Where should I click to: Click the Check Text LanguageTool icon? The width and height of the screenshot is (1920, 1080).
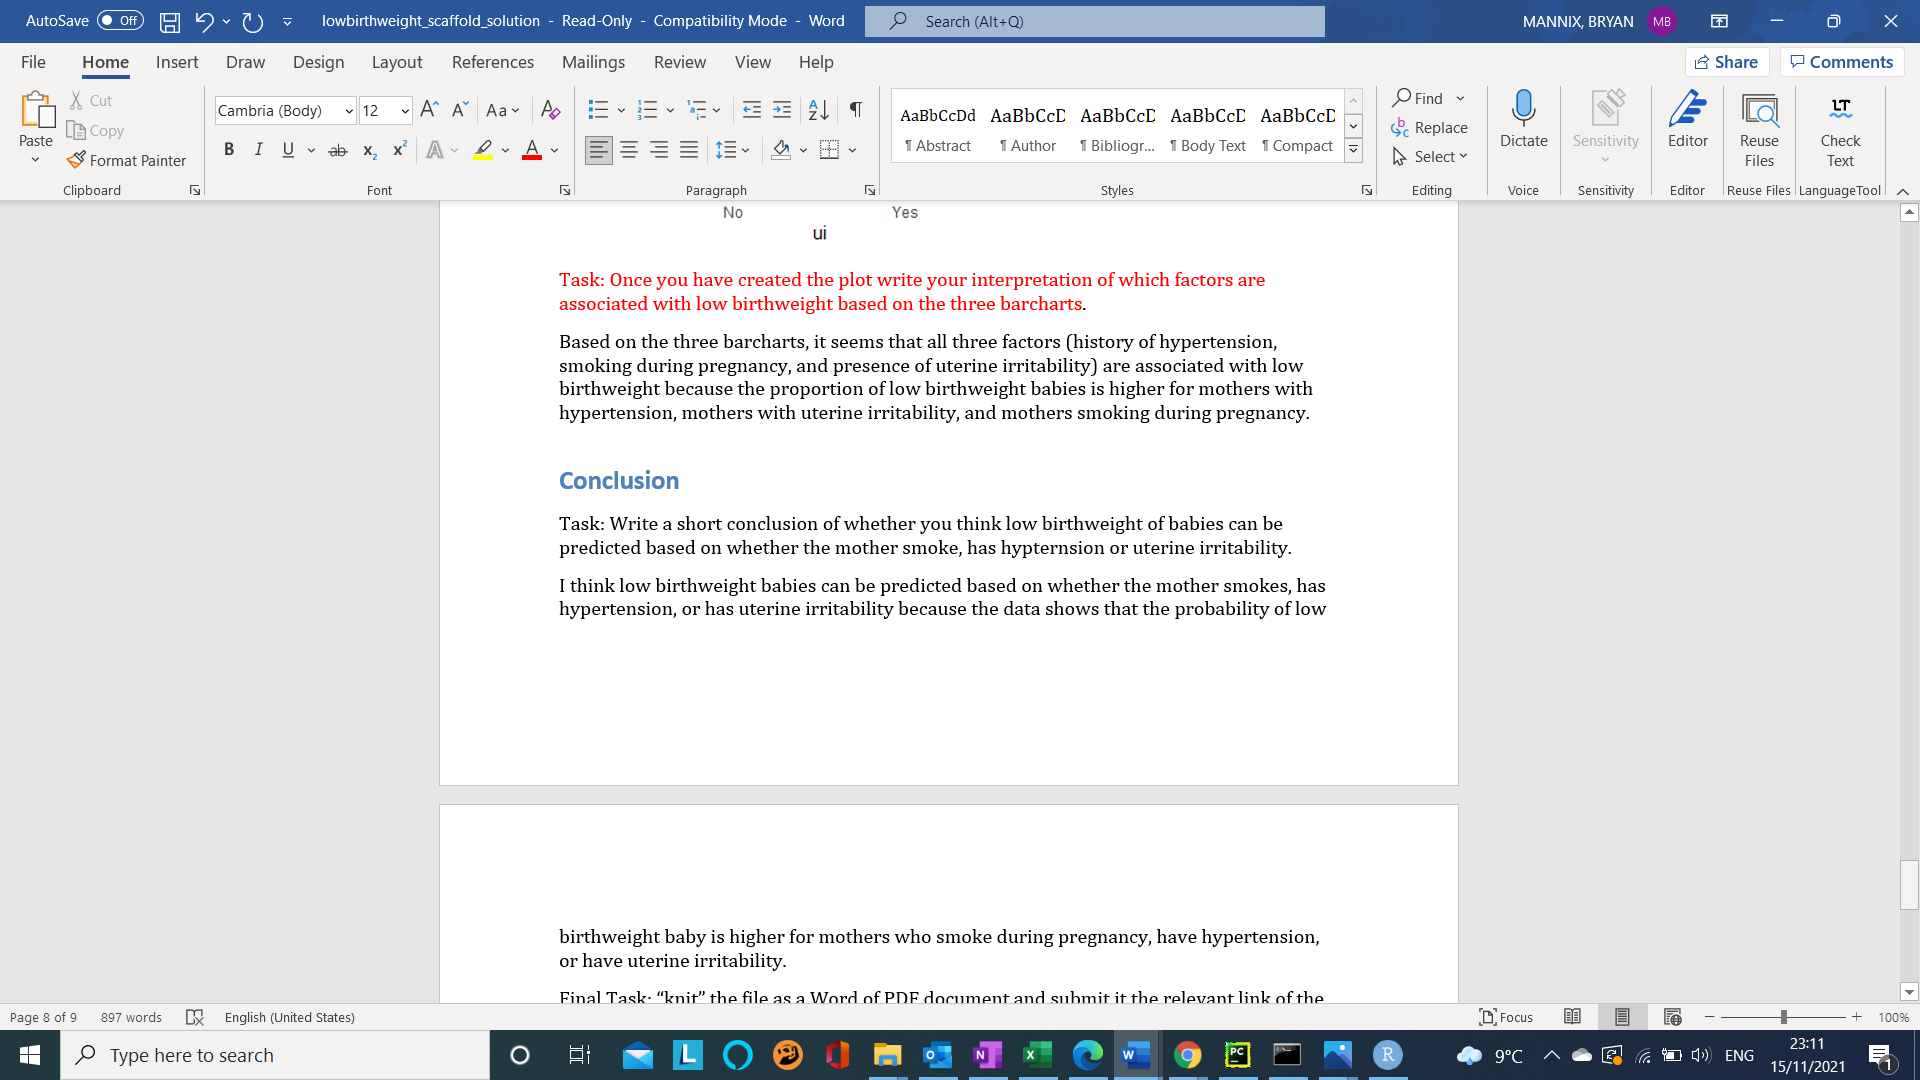[1840, 109]
